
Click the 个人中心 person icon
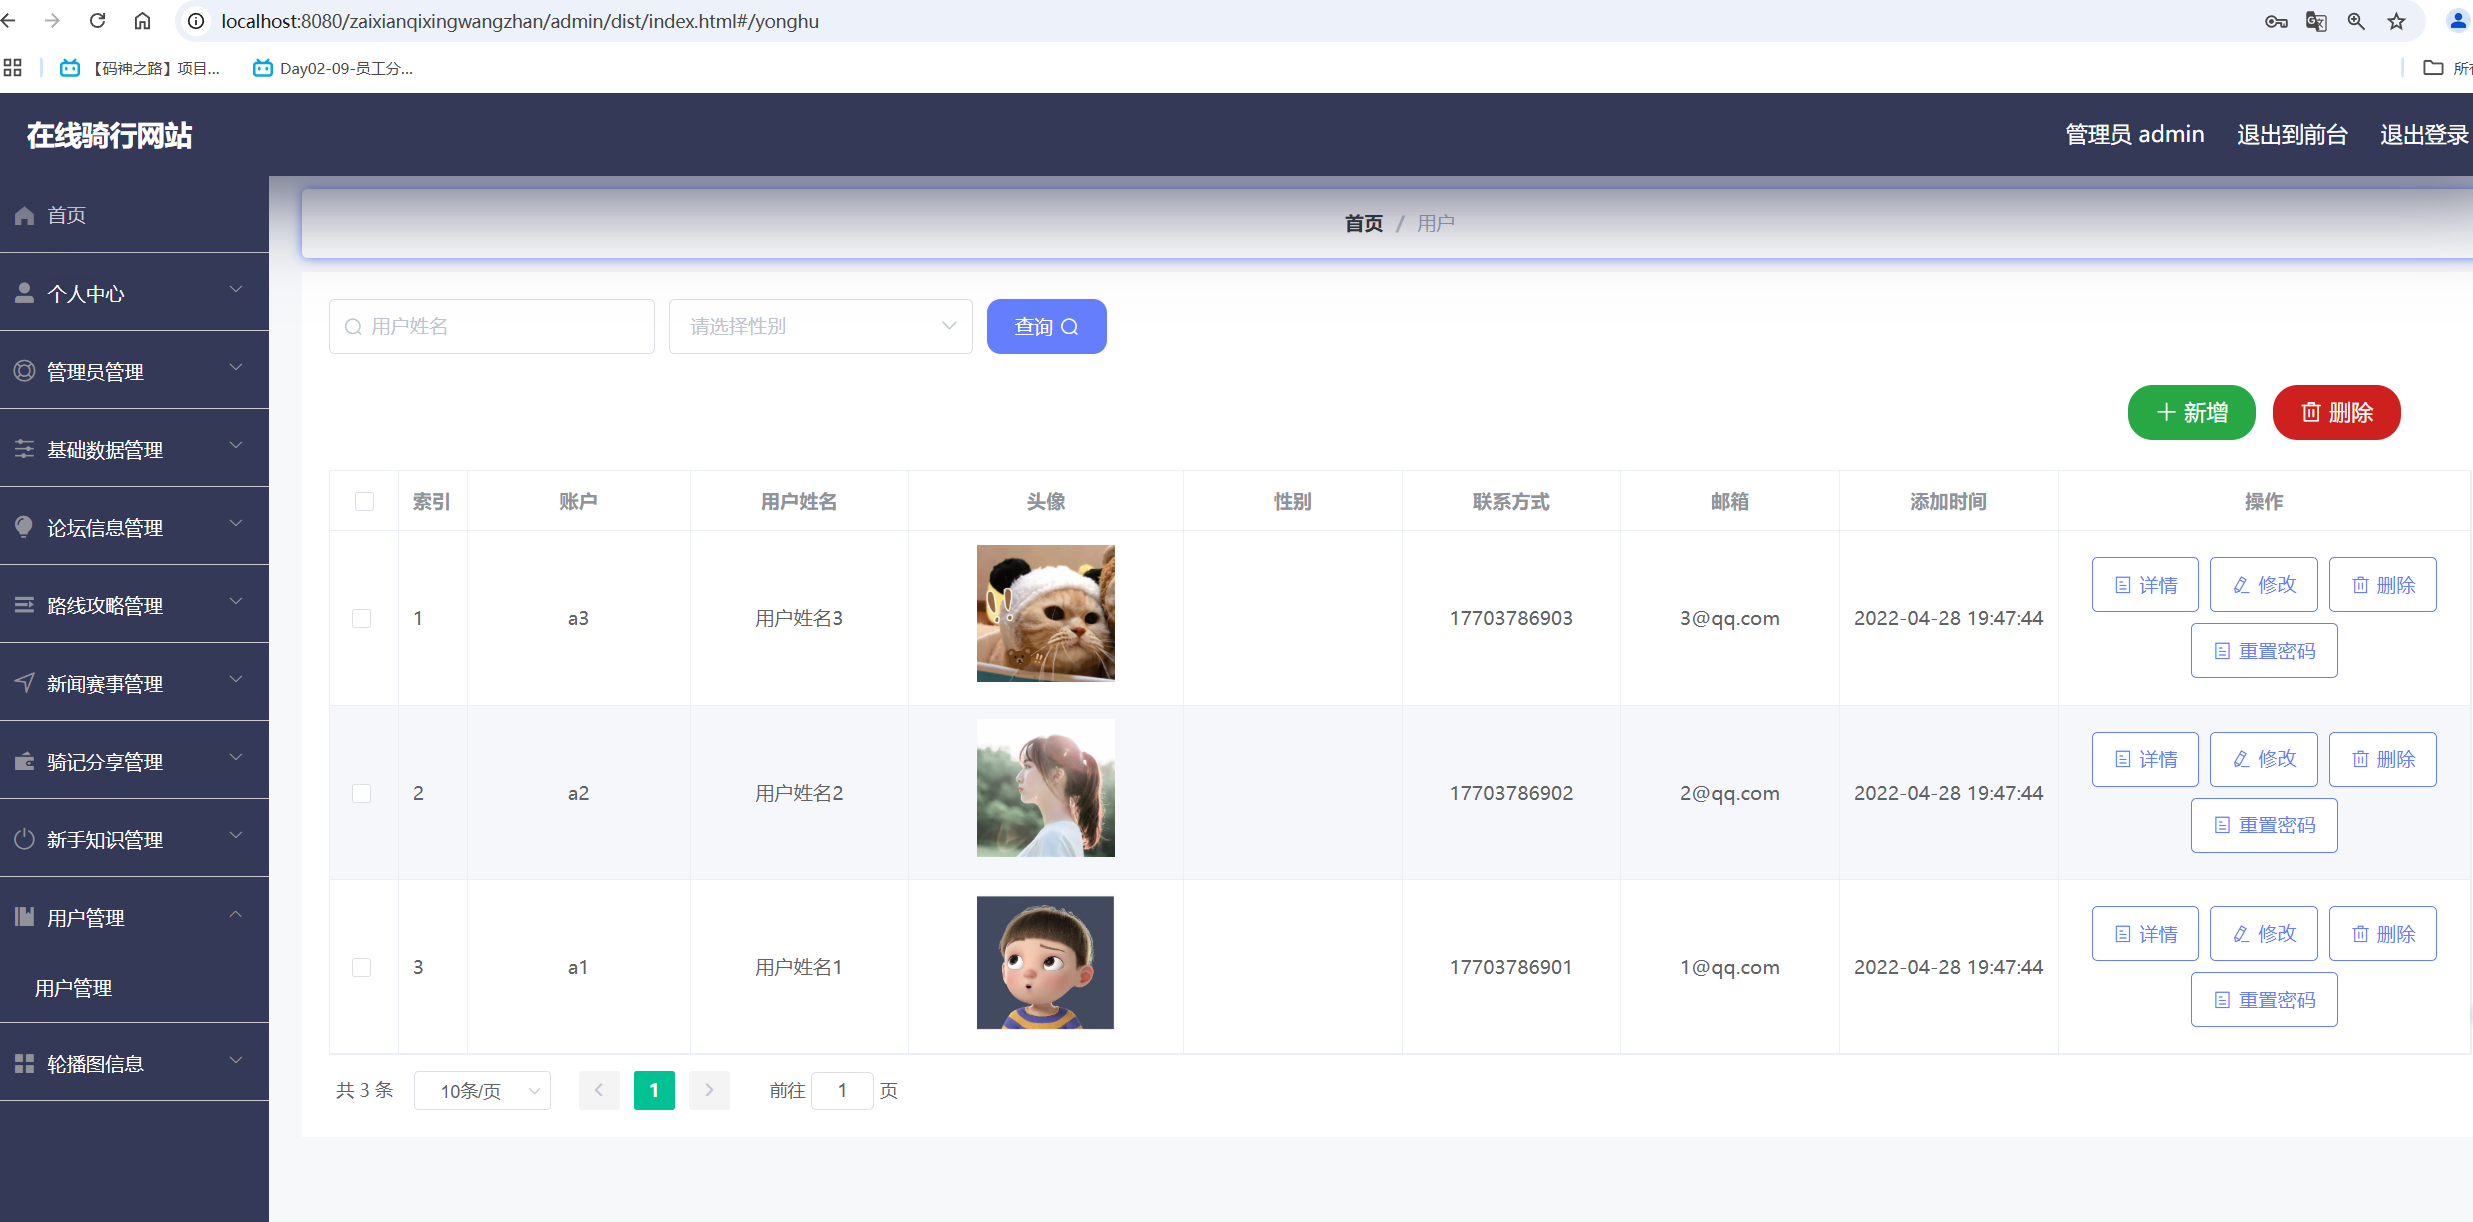pos(24,293)
